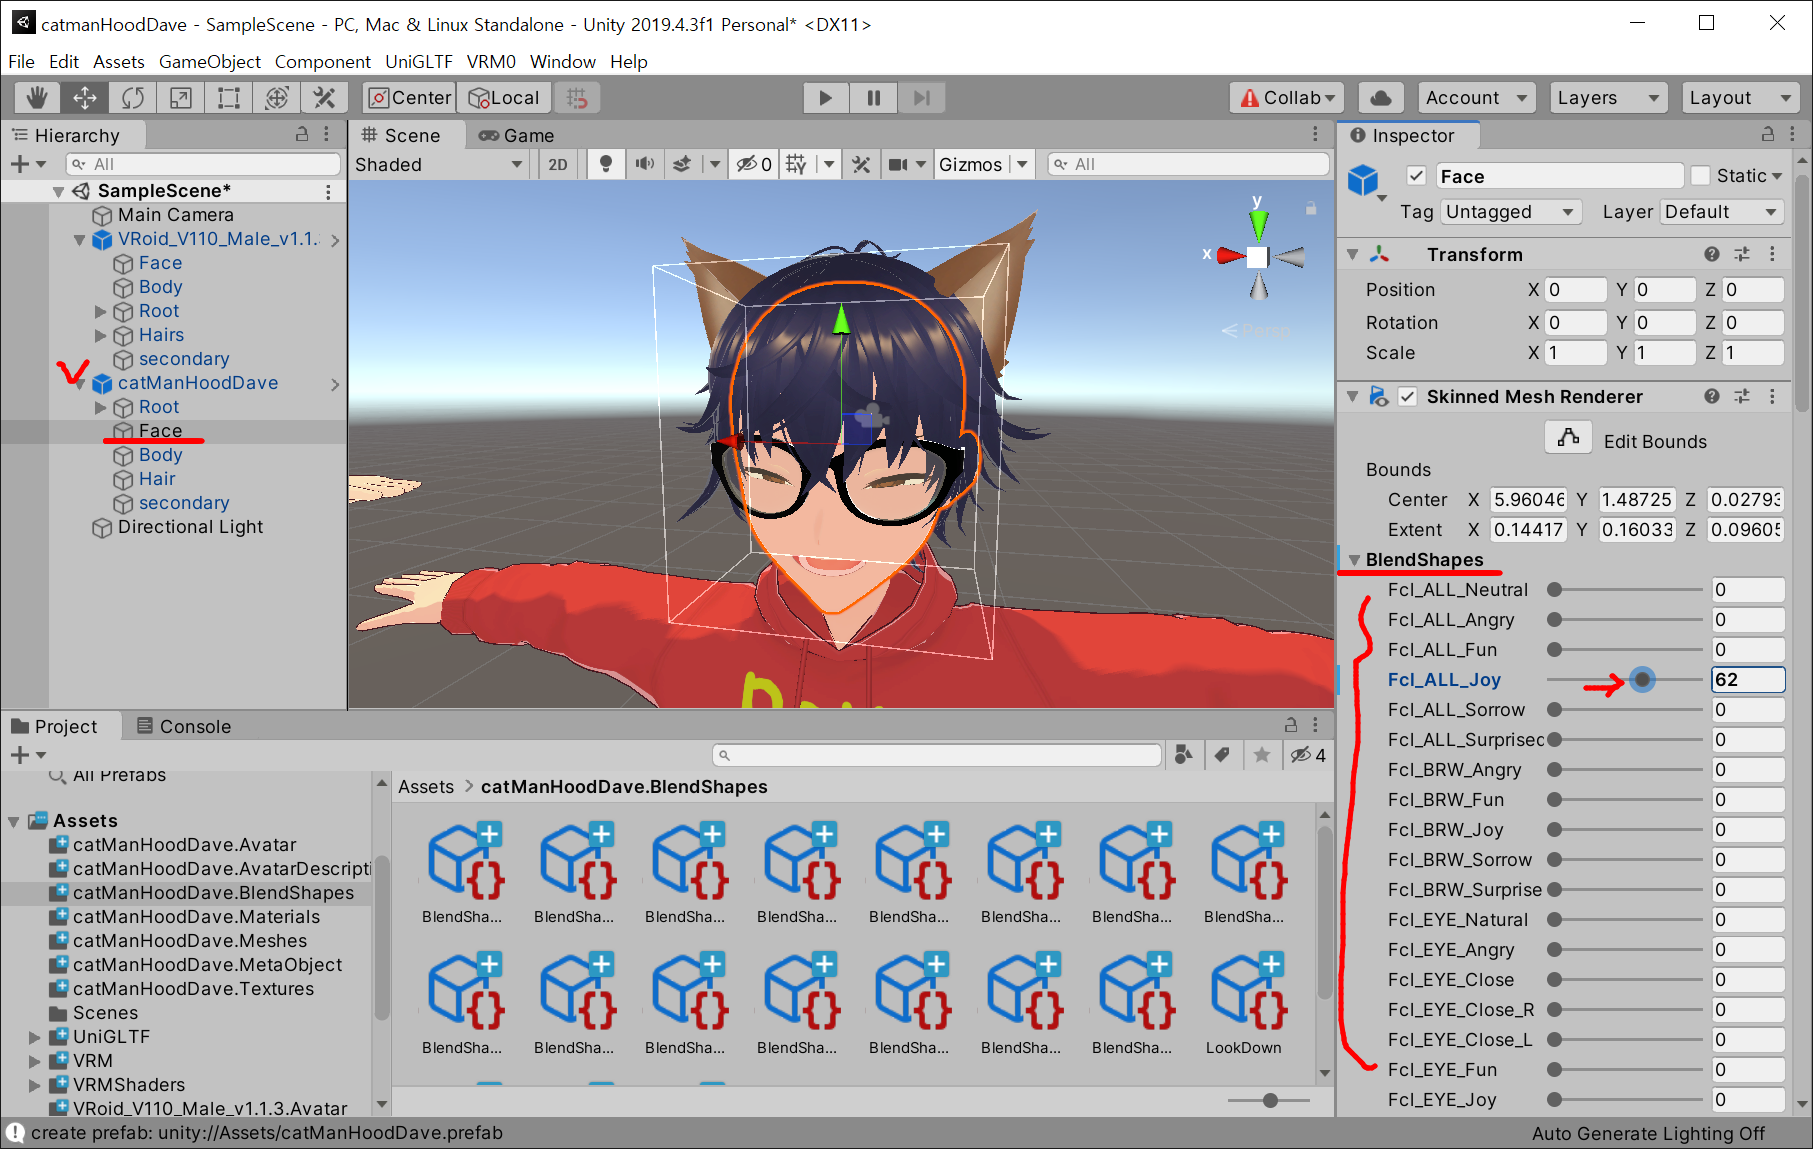This screenshot has width=1813, height=1149.
Task: Select the Rotate tool
Action: tap(133, 98)
